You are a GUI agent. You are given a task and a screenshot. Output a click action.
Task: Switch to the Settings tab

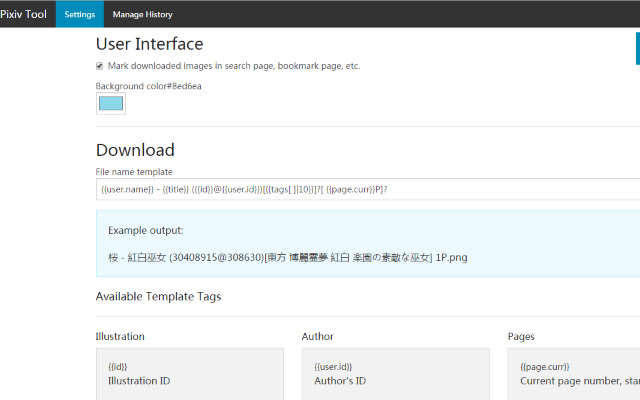pyautogui.click(x=79, y=15)
